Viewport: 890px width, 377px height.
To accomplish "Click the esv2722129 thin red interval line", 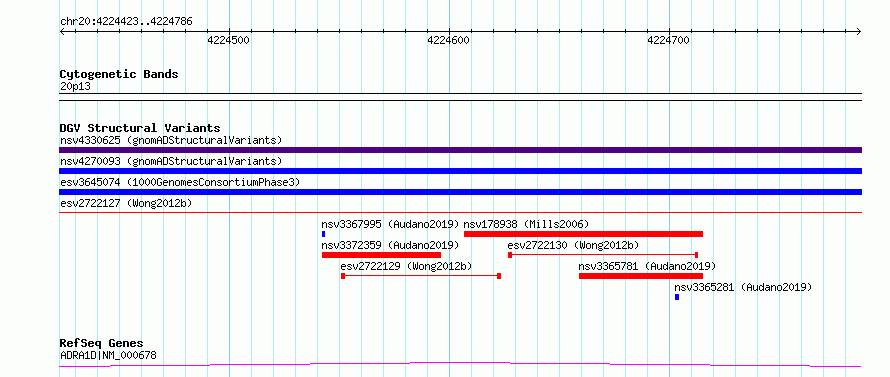I will (x=421, y=276).
